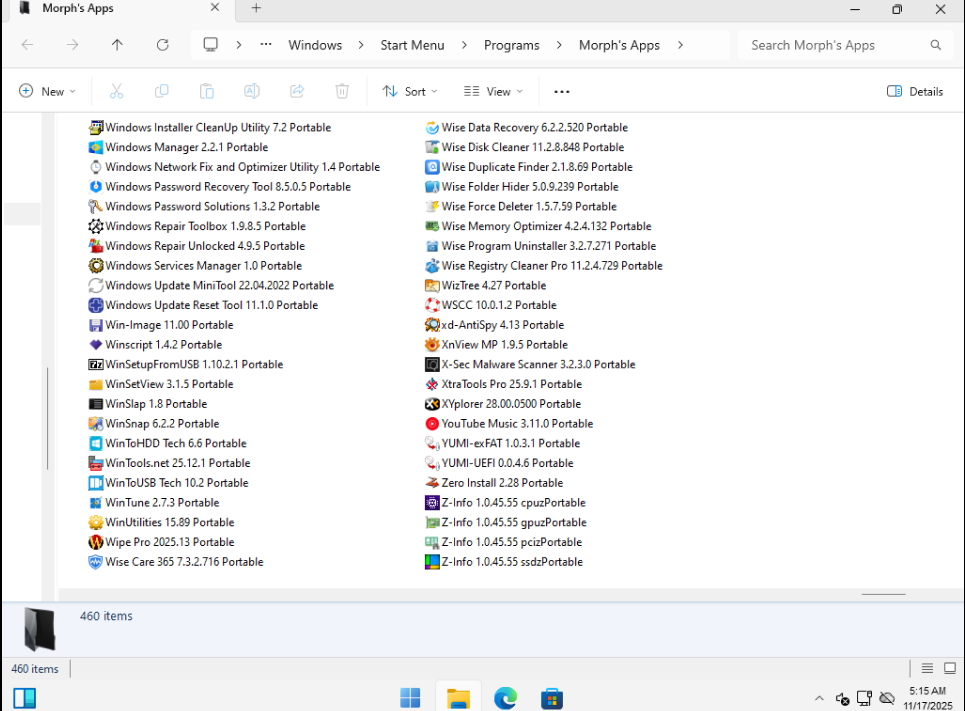The height and width of the screenshot is (711, 965).
Task: Click the XnView MP icon
Action: [432, 345]
